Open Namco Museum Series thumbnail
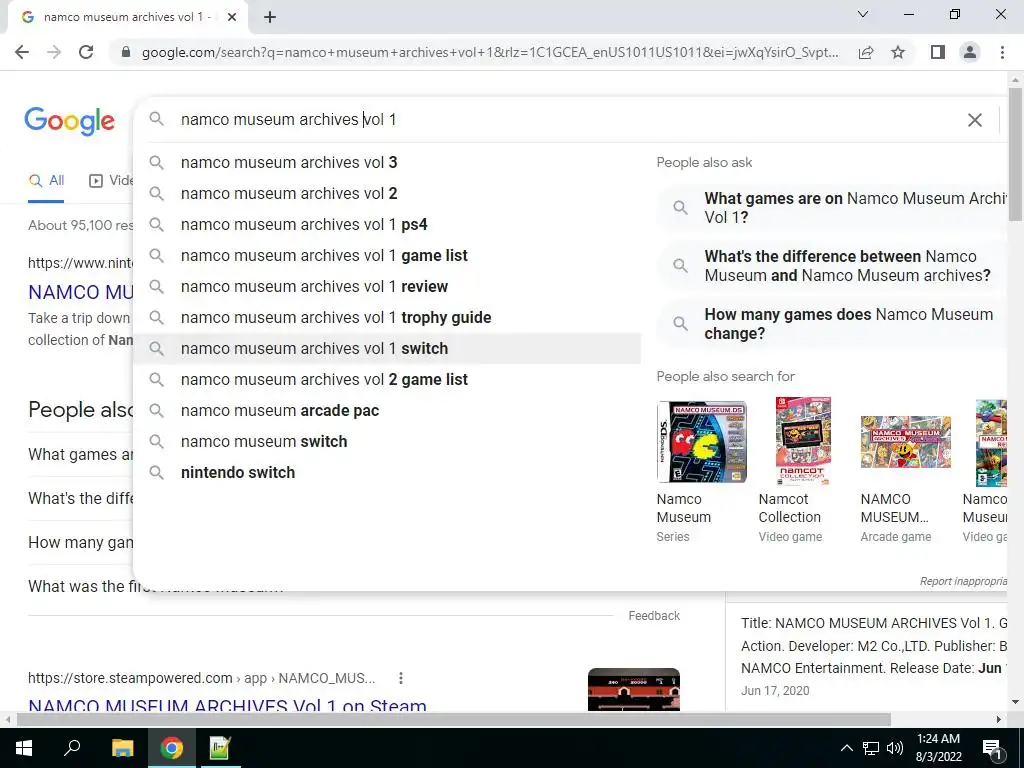This screenshot has width=1024, height=768. 701,442
